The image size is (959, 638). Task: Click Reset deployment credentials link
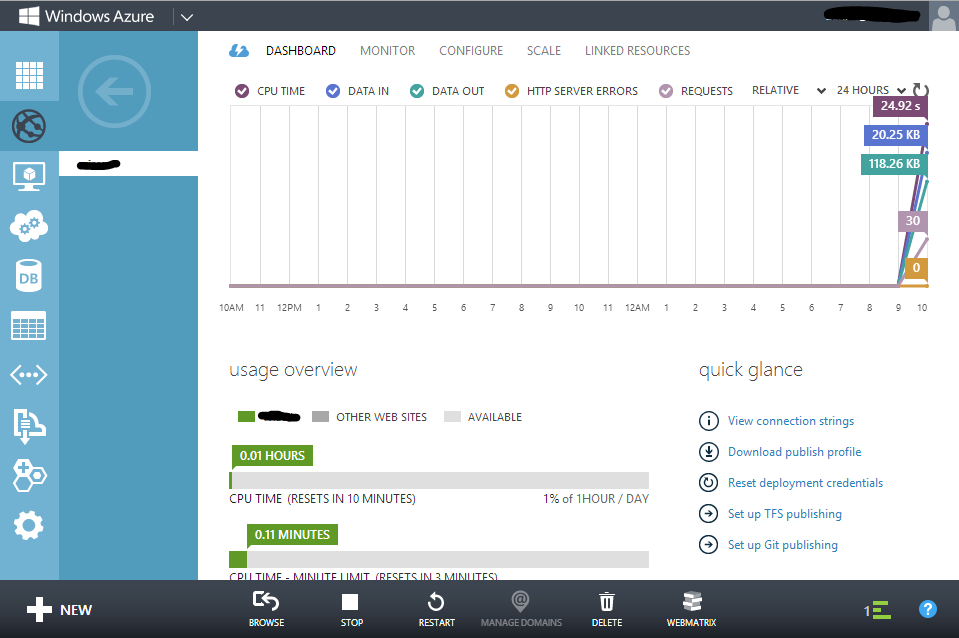pos(805,483)
